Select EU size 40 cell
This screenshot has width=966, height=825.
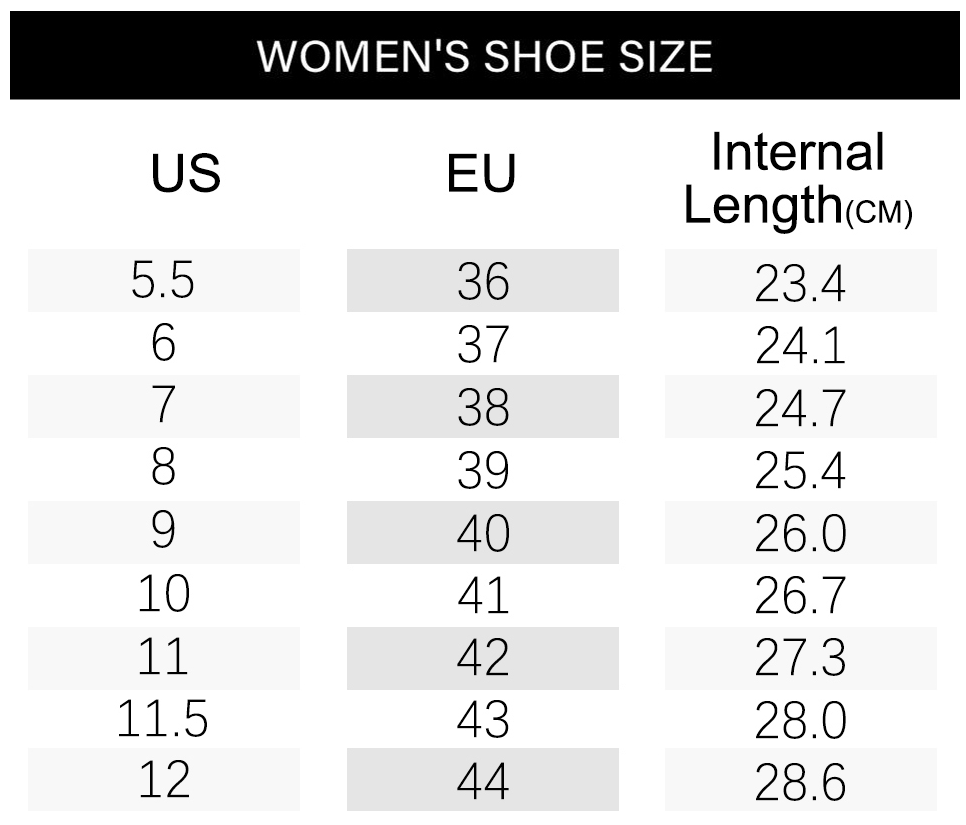point(483,533)
